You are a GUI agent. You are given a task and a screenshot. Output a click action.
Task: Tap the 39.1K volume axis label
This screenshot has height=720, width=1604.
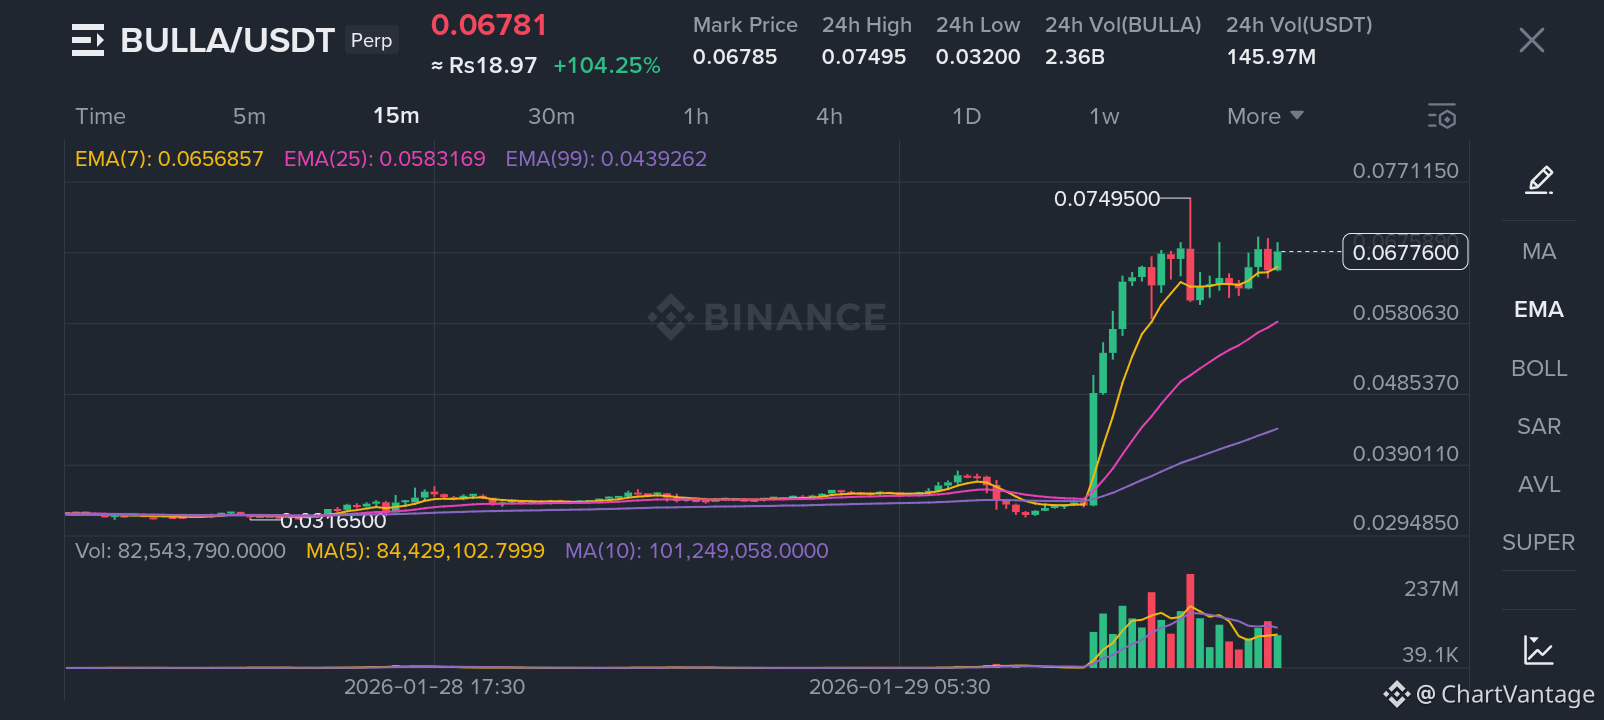1430,655
